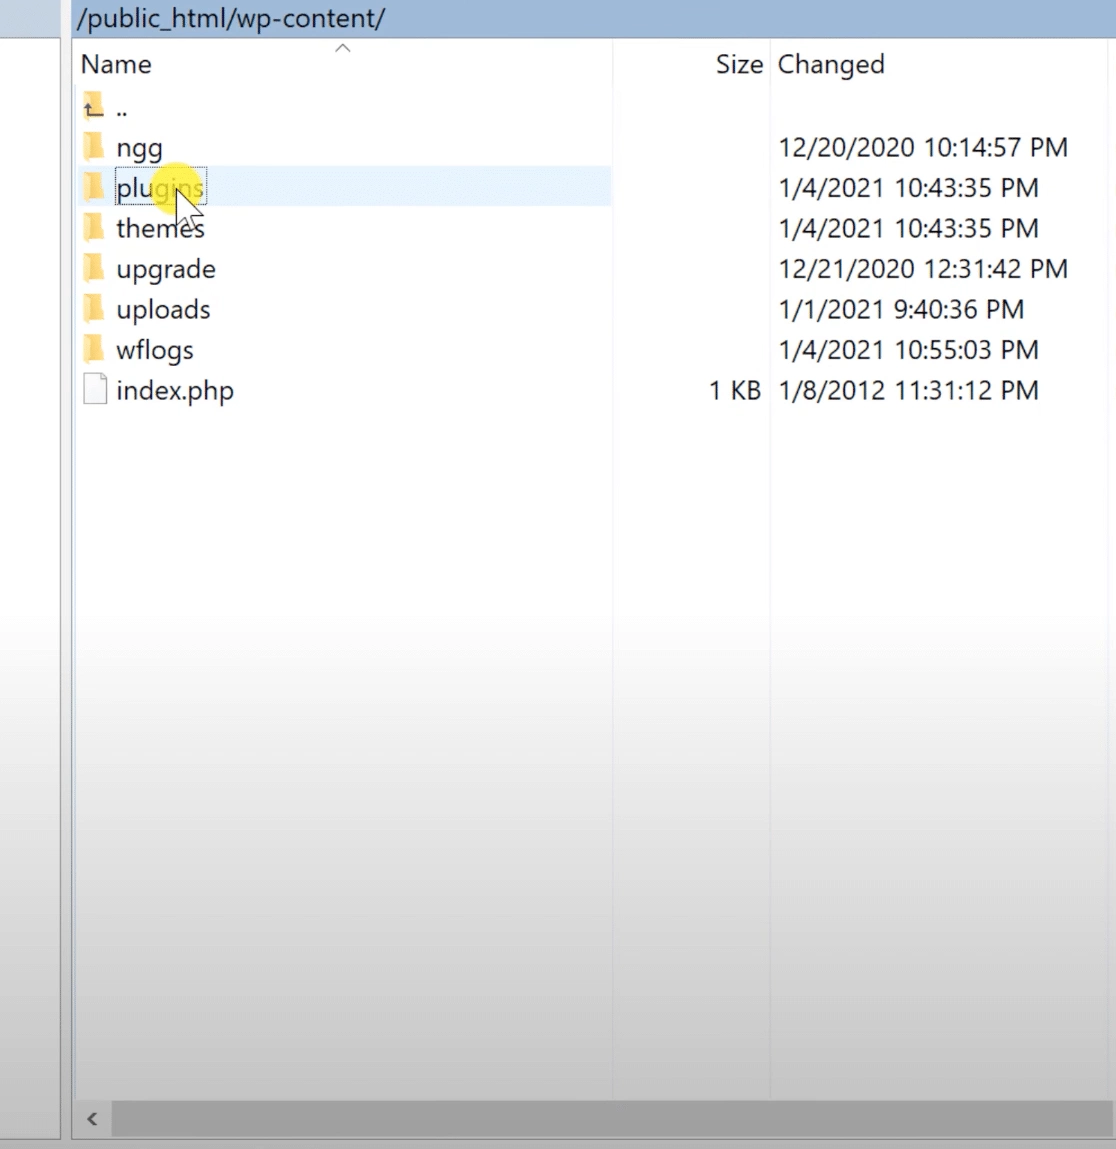The height and width of the screenshot is (1149, 1116).
Task: Select the 'plugins' folder name
Action: [x=160, y=188]
